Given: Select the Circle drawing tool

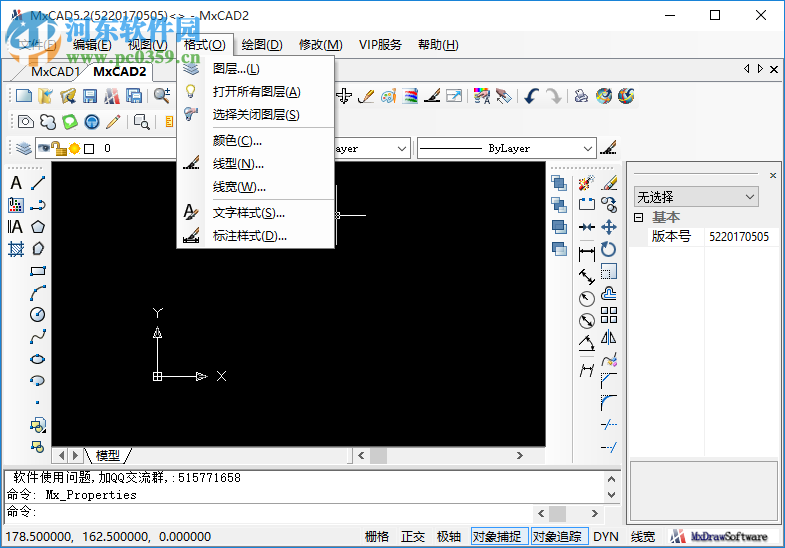Looking at the screenshot, I should point(38,314).
